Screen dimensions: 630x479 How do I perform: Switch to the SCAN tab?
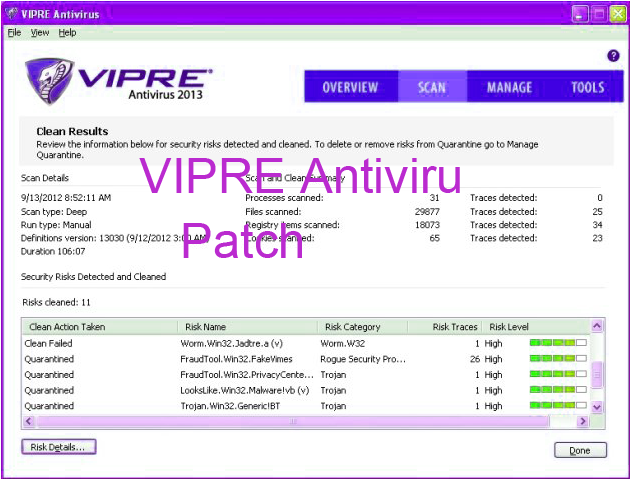click(432, 87)
